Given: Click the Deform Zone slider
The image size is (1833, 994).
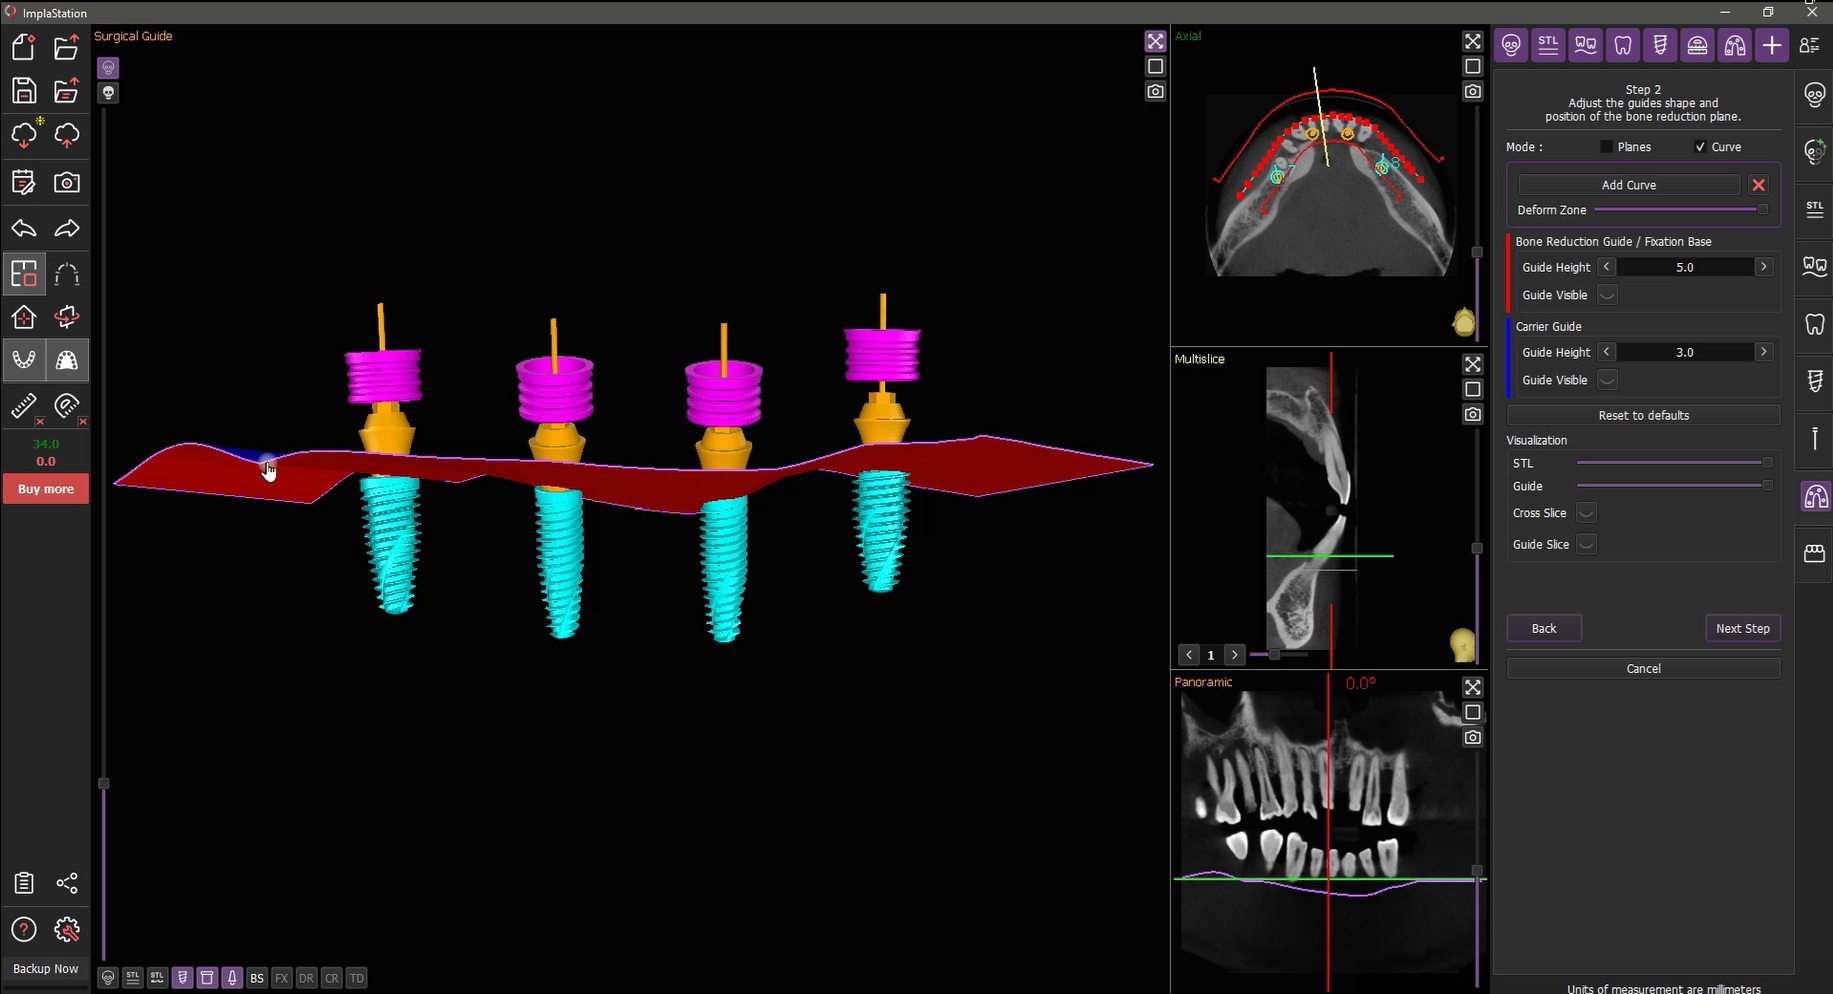Looking at the screenshot, I should [1679, 210].
